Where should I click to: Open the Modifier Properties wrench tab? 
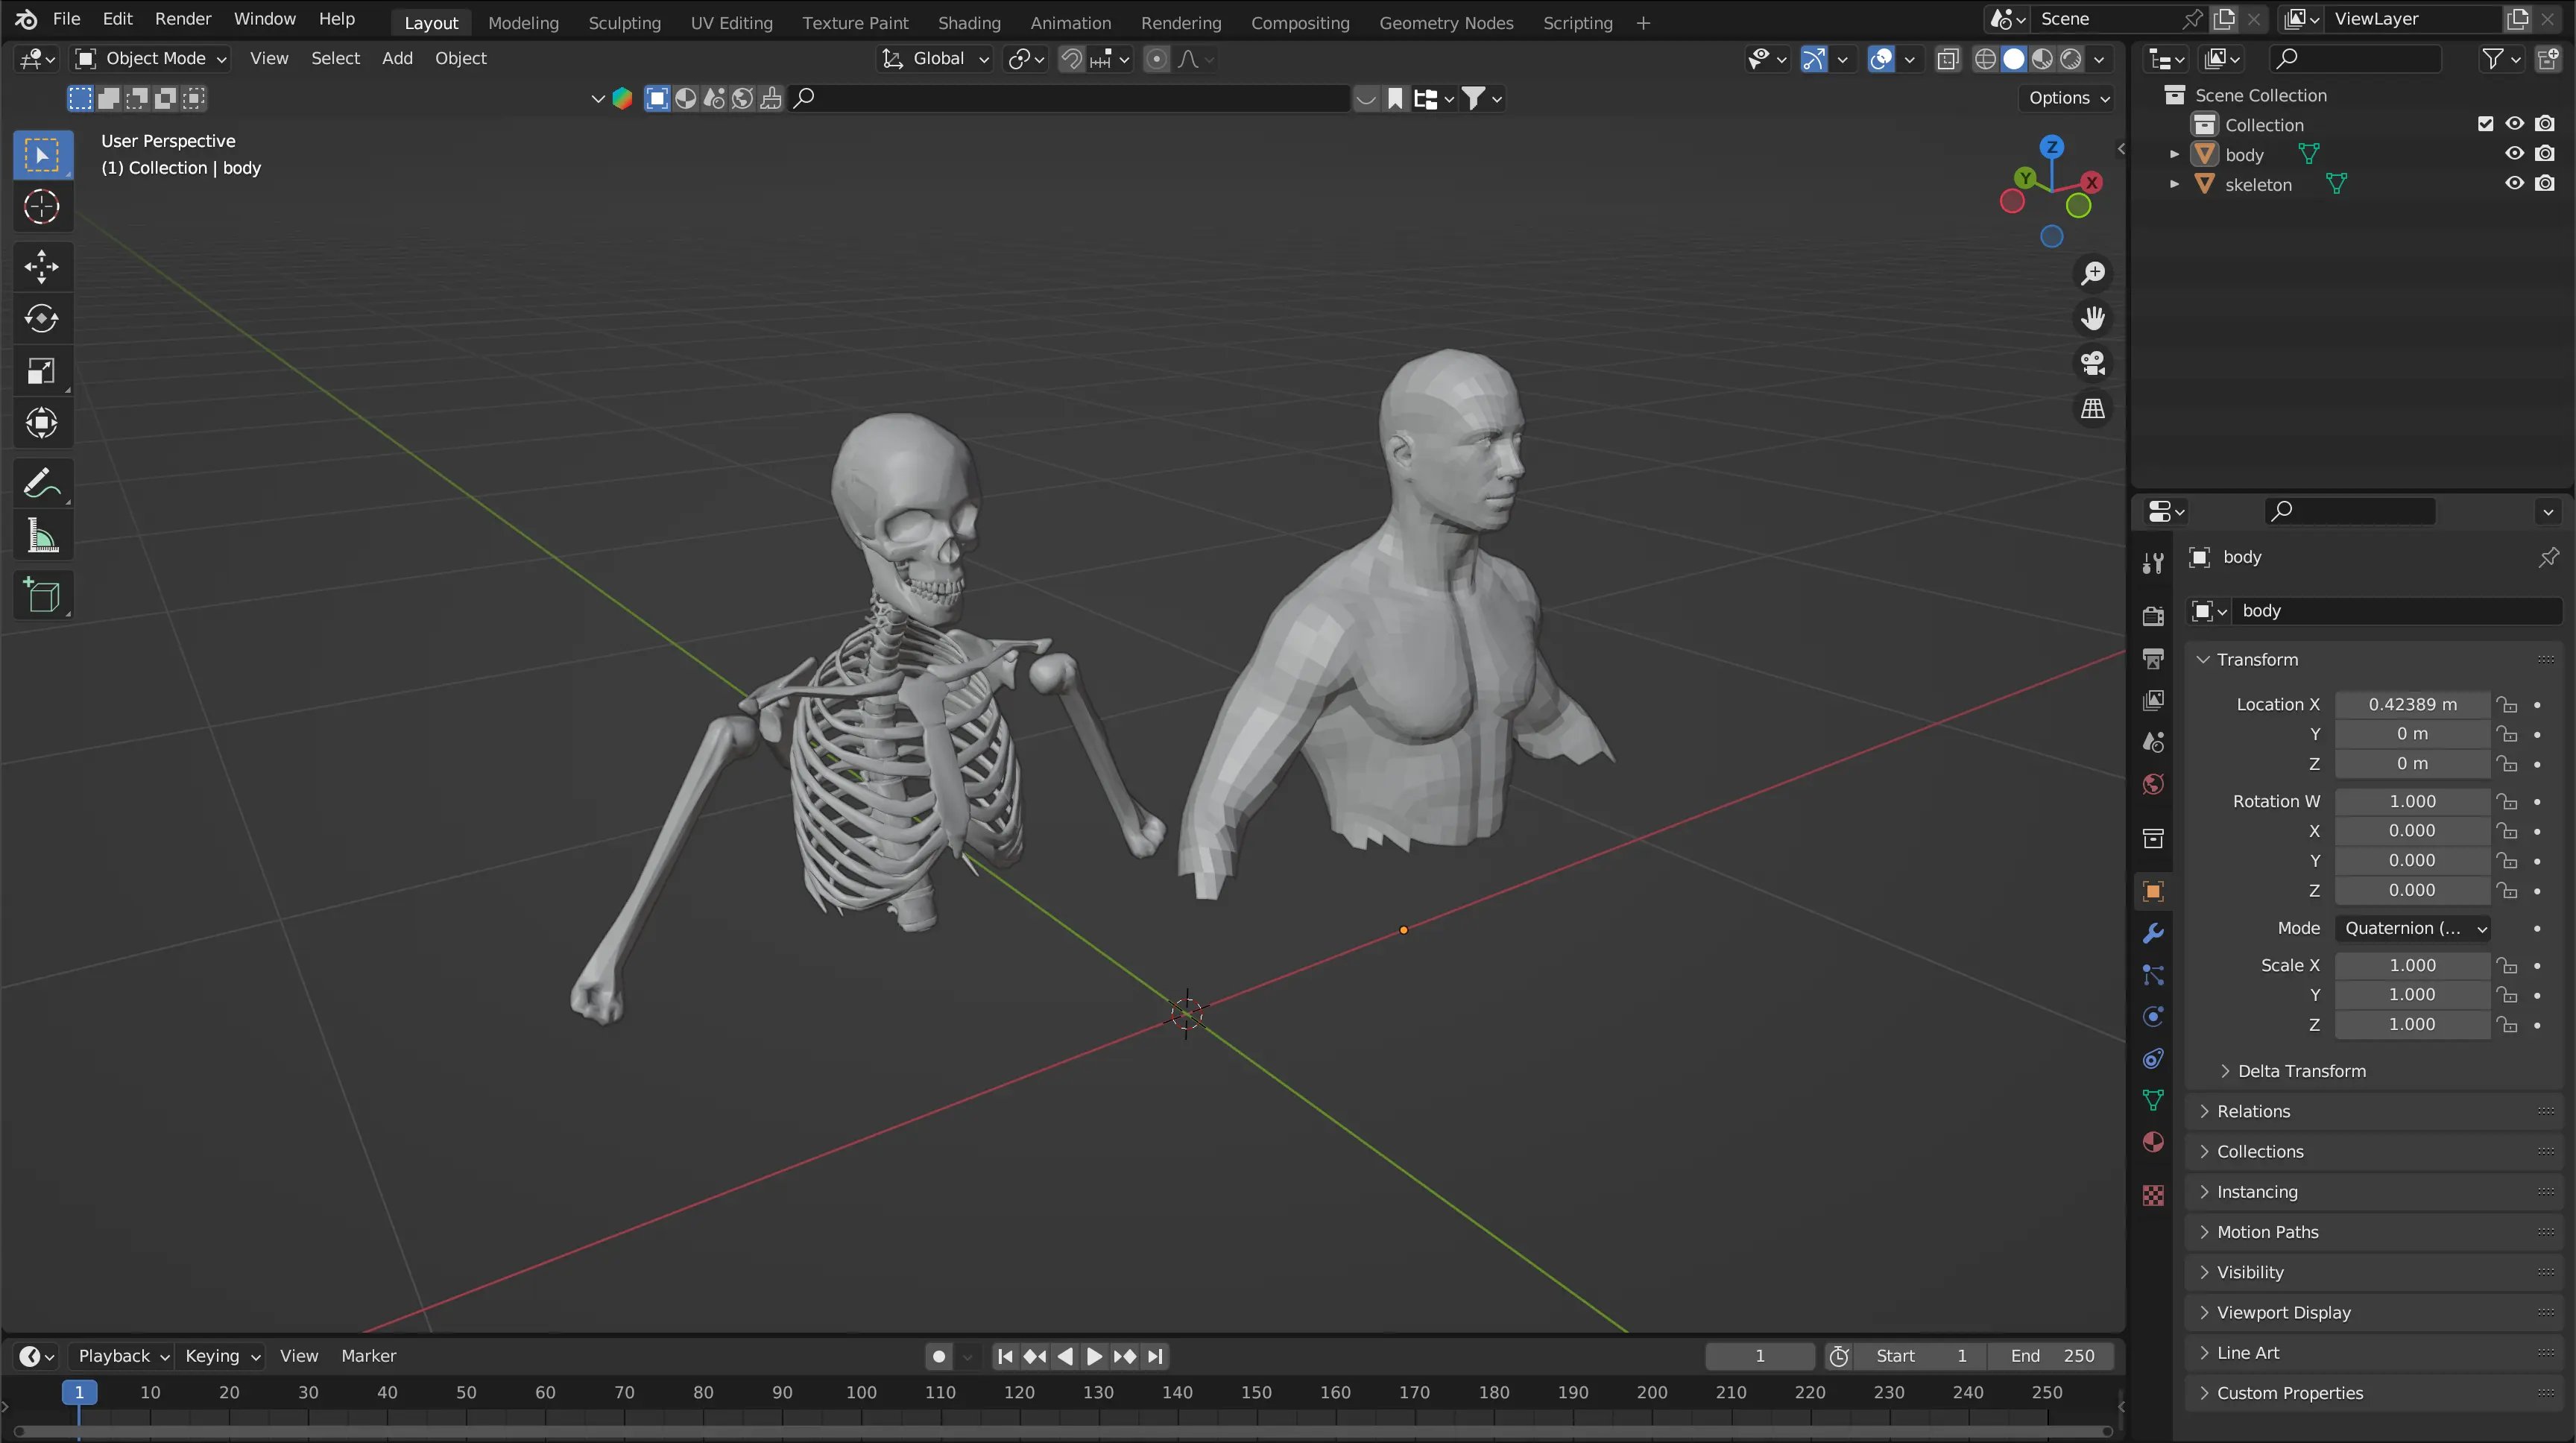click(2152, 933)
